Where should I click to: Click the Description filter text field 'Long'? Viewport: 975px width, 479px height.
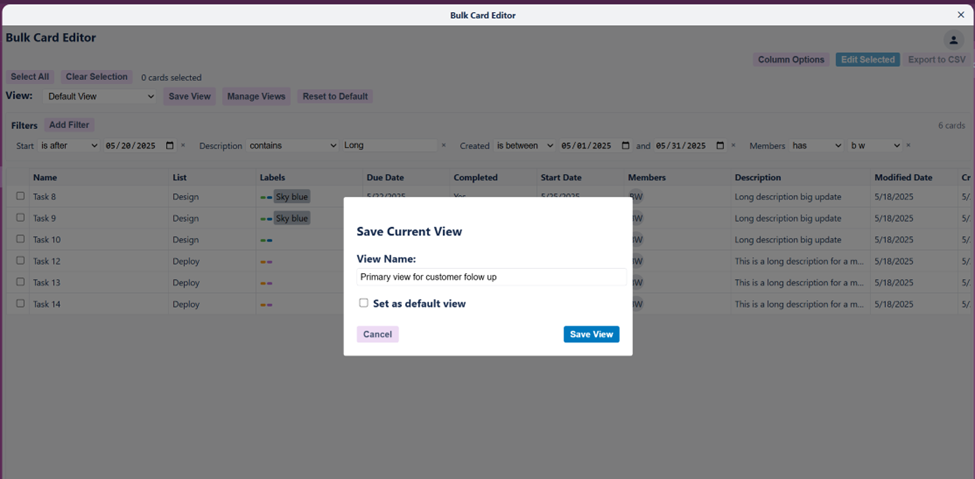(x=389, y=146)
